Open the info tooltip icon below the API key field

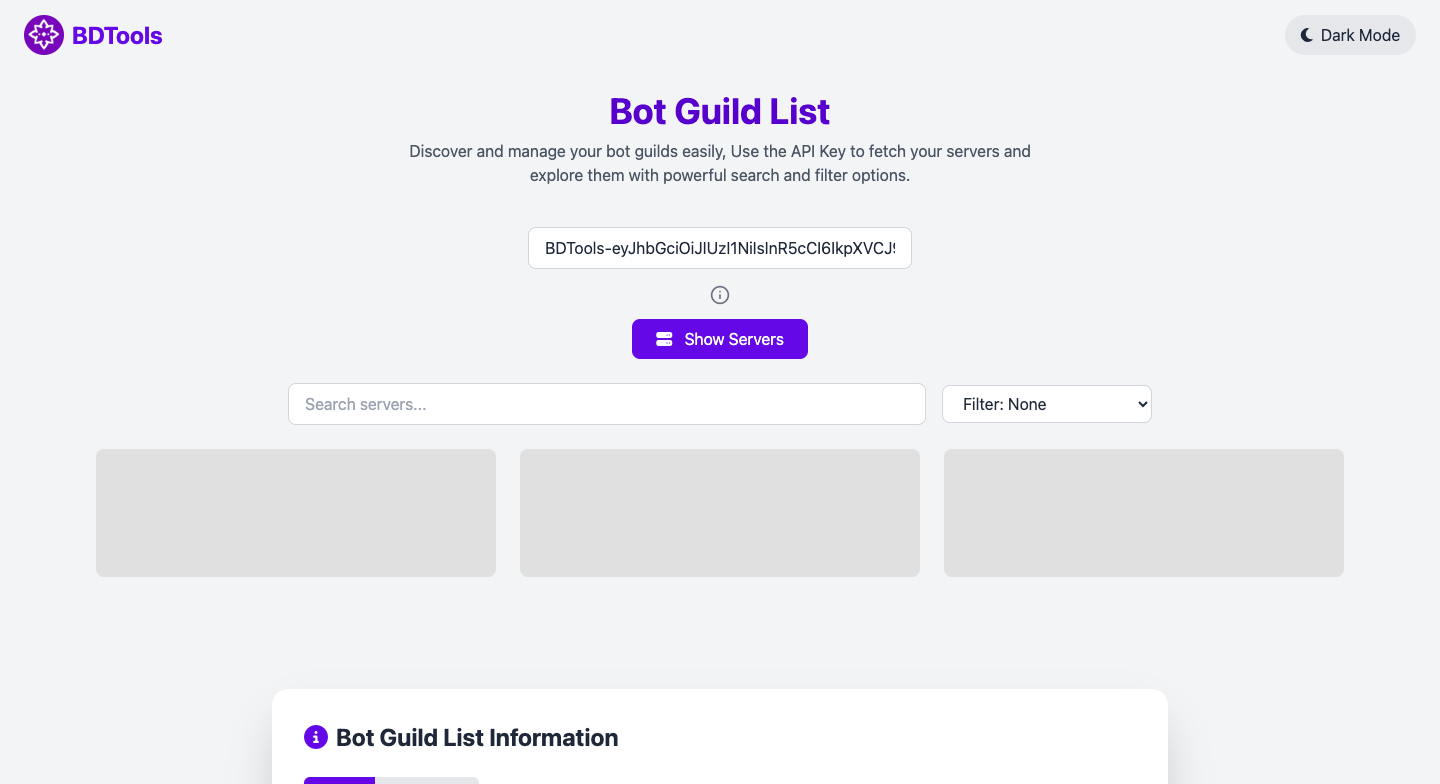pyautogui.click(x=720, y=294)
